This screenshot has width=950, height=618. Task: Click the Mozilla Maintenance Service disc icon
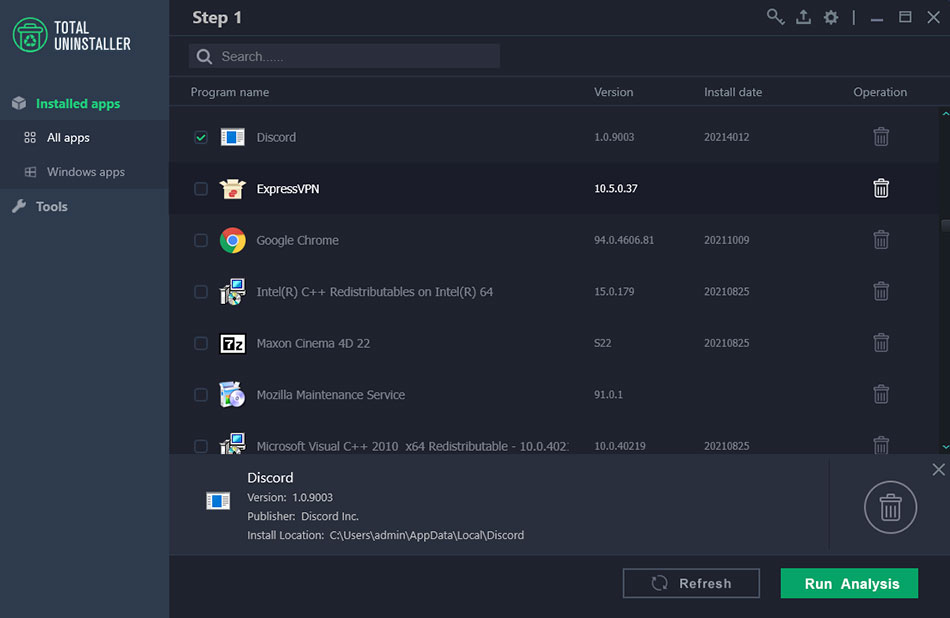[233, 394]
